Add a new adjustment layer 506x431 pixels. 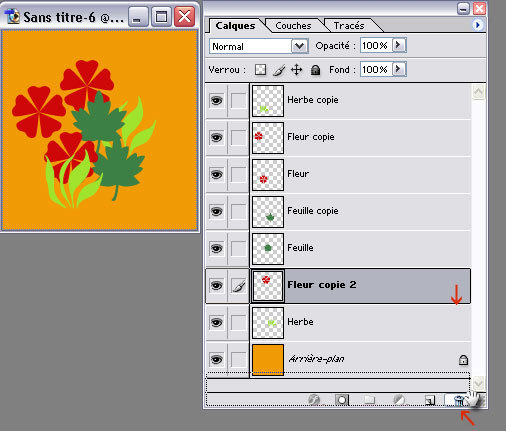399,399
